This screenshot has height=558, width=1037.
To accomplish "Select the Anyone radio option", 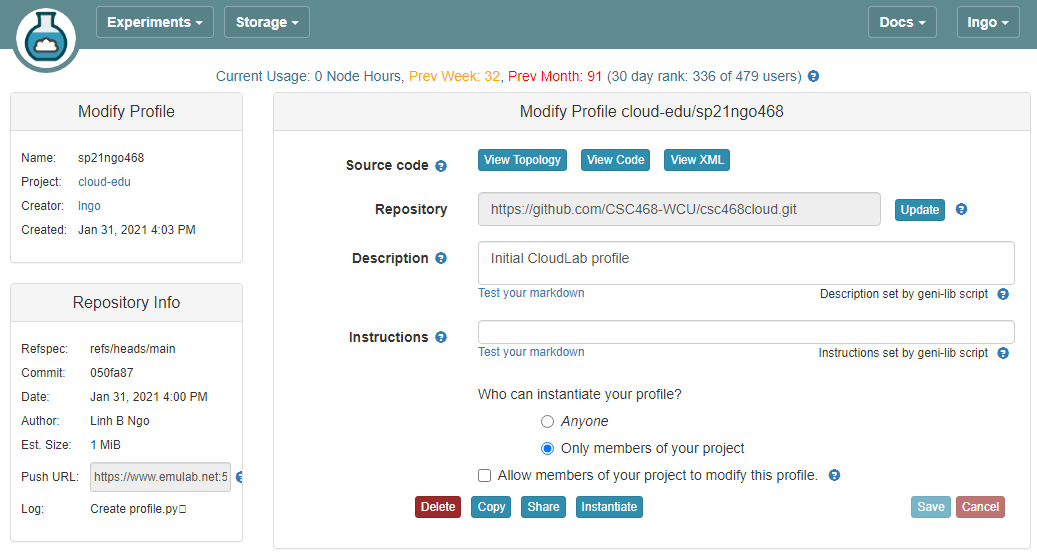I will coord(547,422).
